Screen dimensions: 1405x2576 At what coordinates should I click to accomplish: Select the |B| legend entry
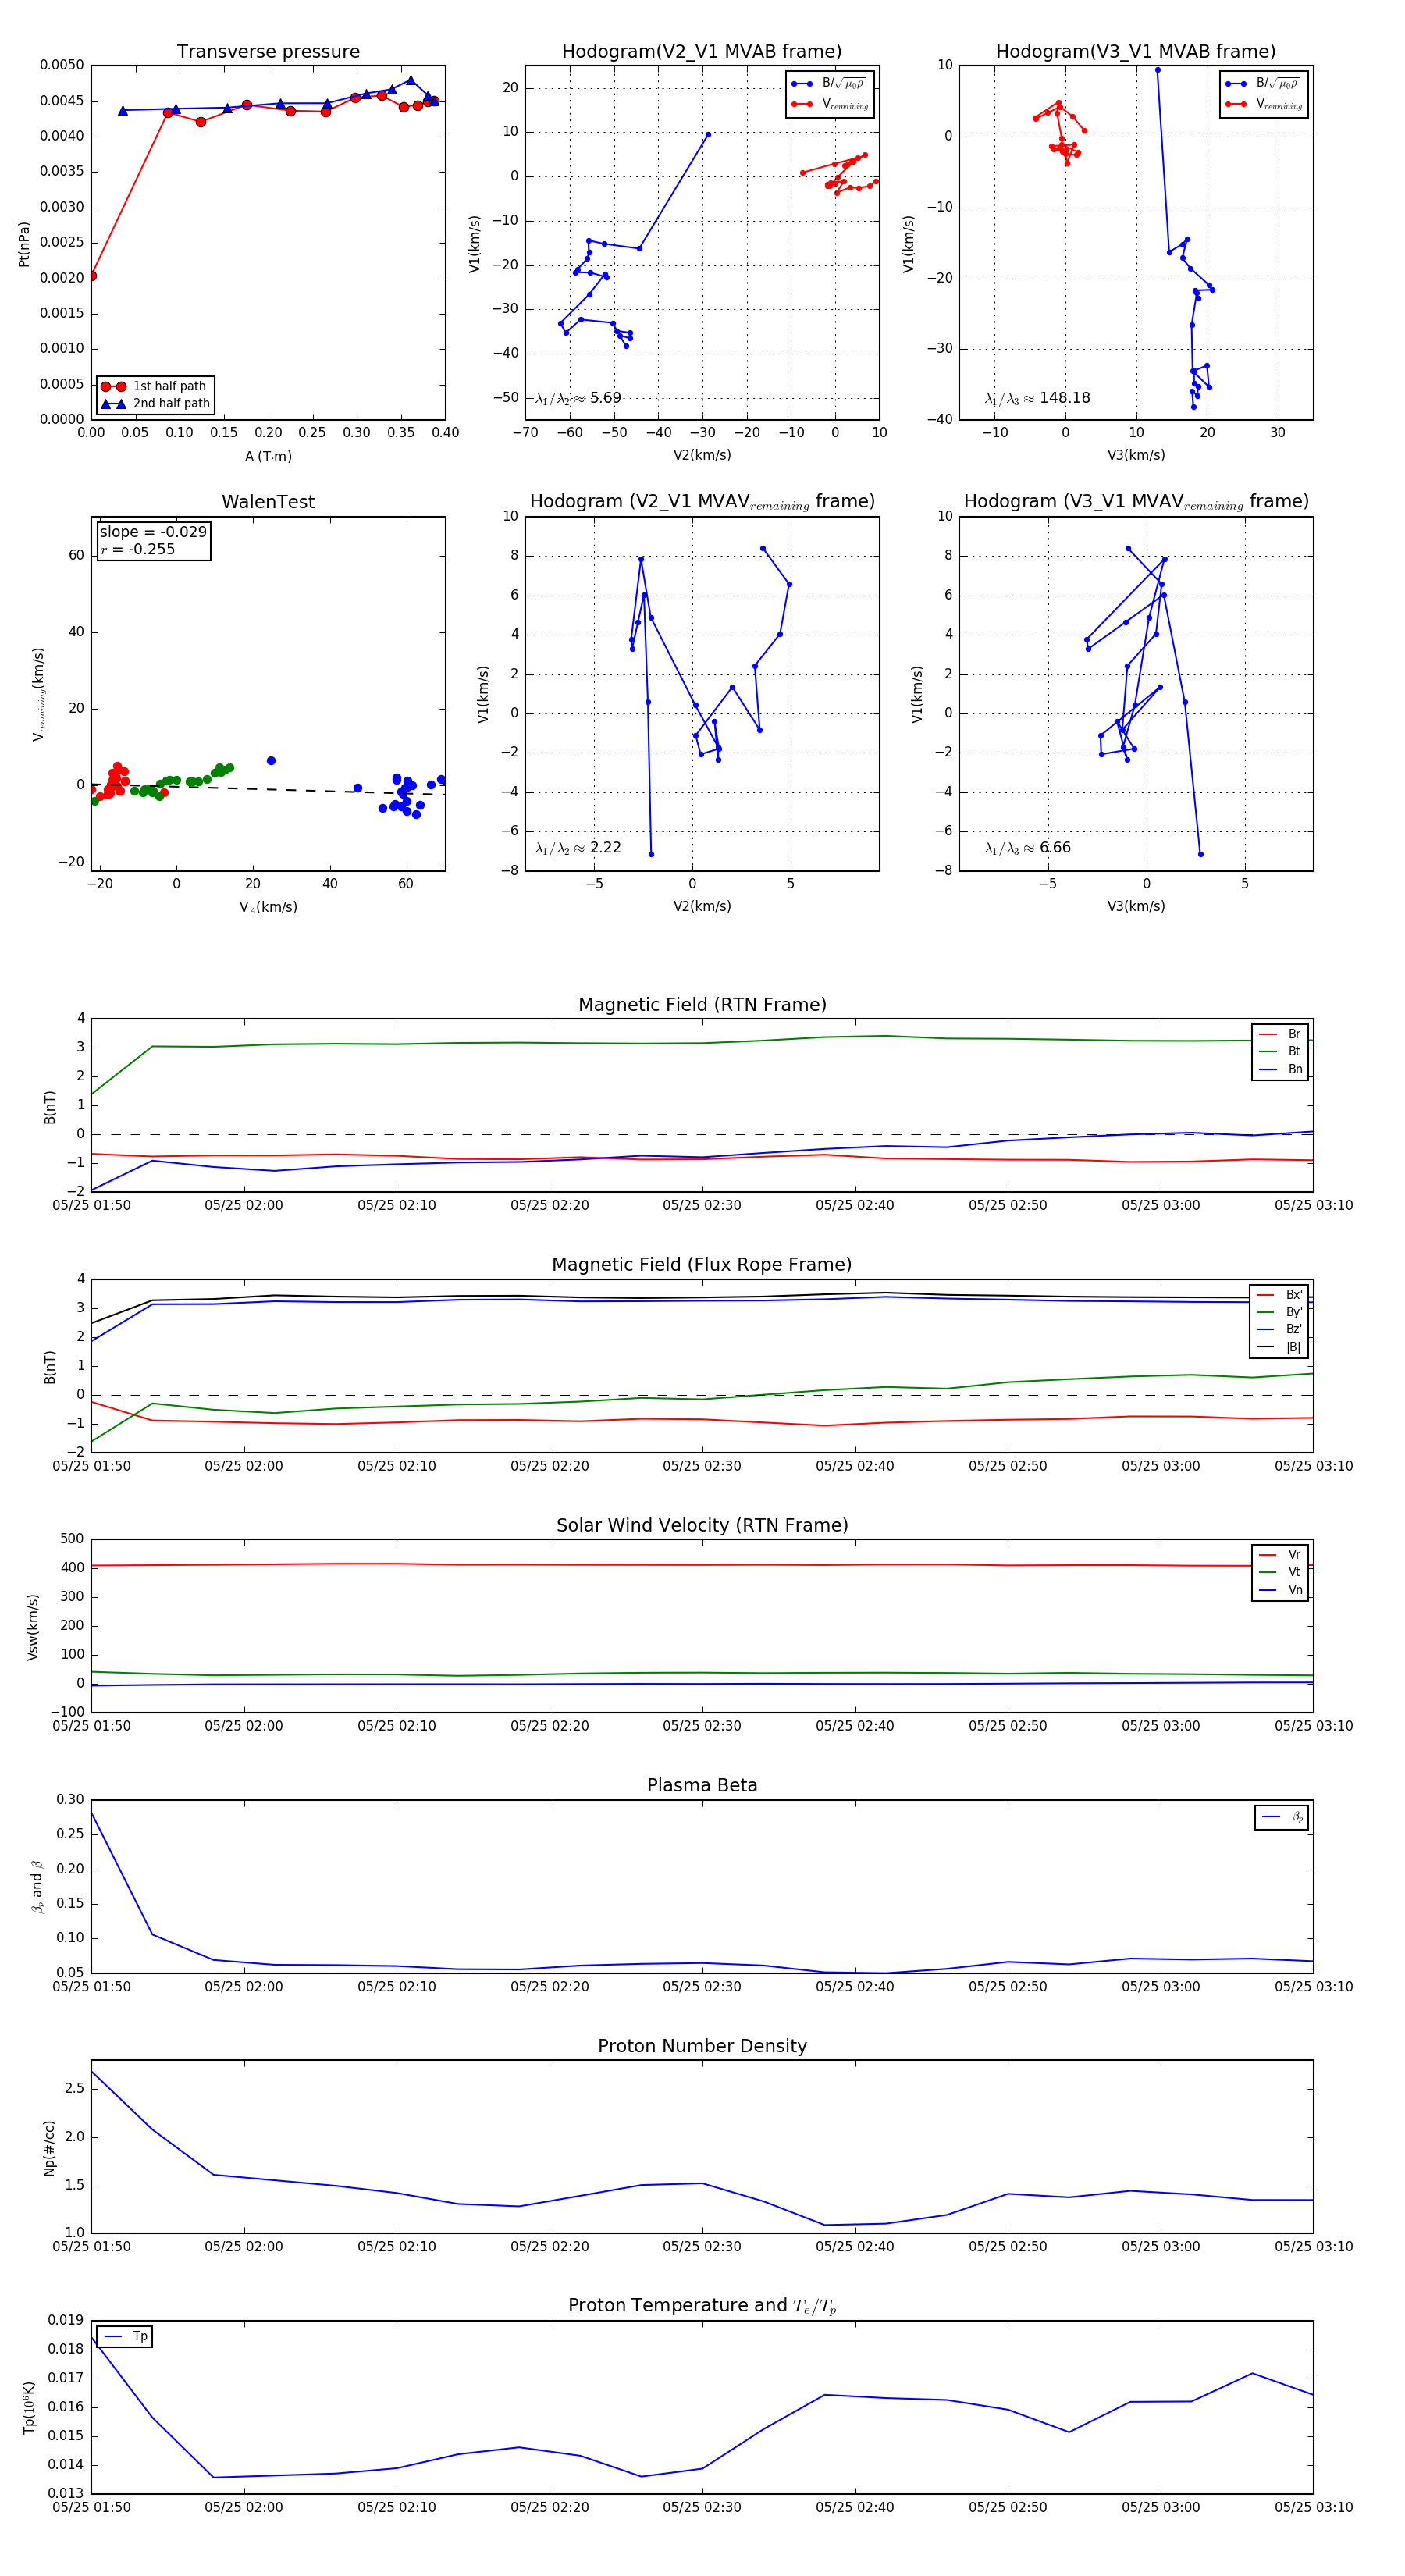1280,1347
